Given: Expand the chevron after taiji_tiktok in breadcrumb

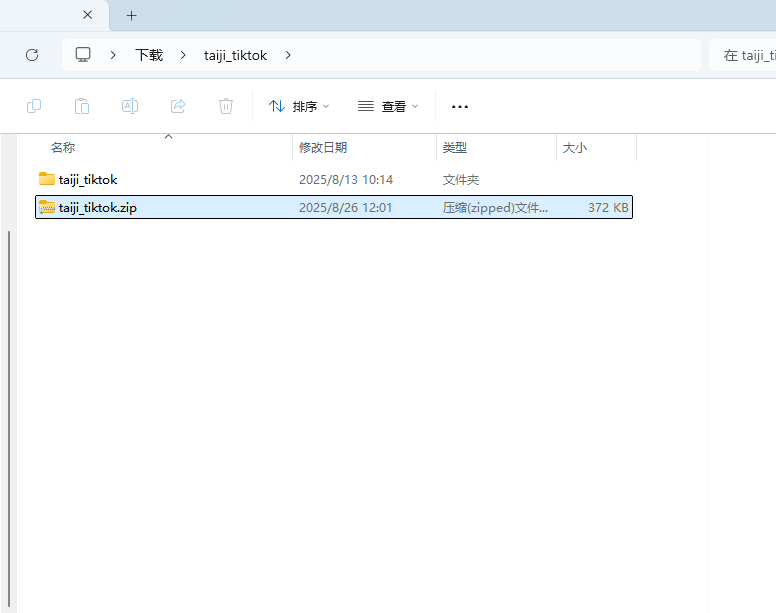Looking at the screenshot, I should [x=288, y=55].
